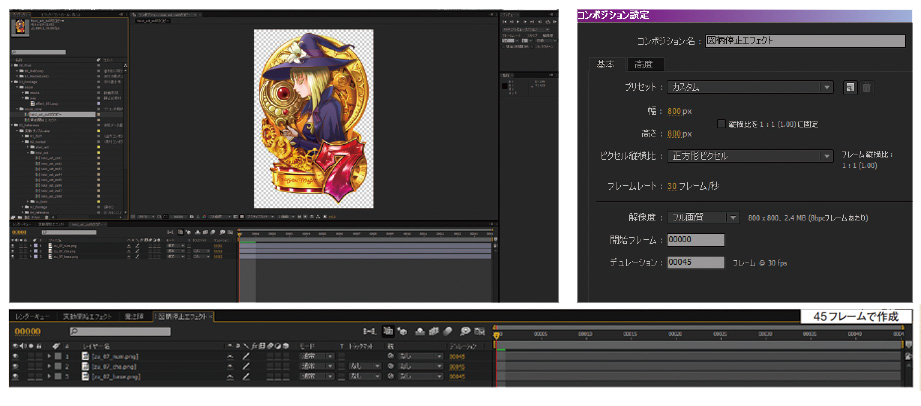Click file icon of zu_07_cha.png layer

[85, 367]
